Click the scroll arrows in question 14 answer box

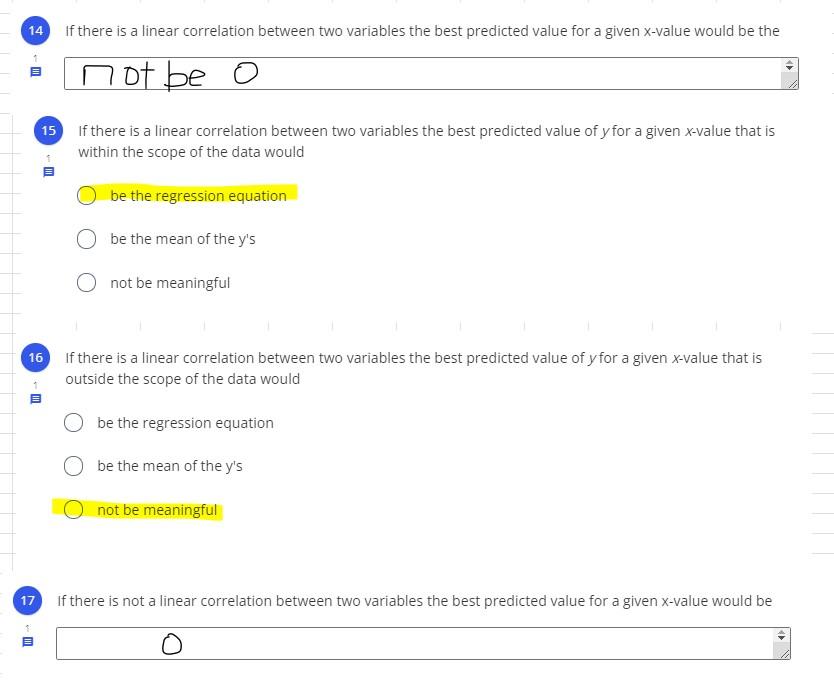click(789, 65)
